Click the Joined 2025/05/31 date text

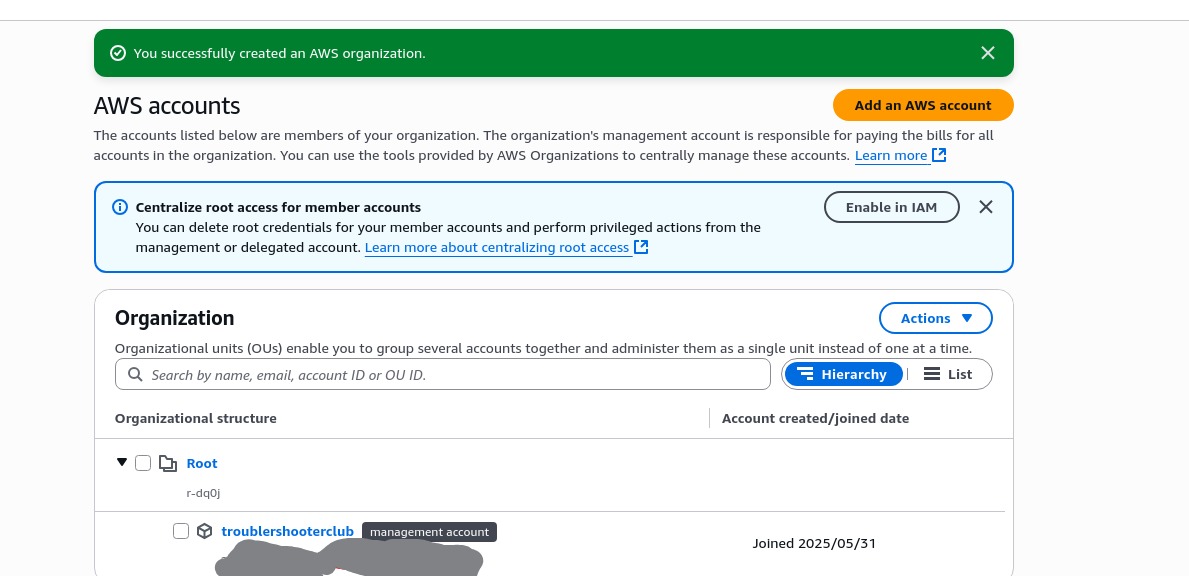[x=814, y=543]
